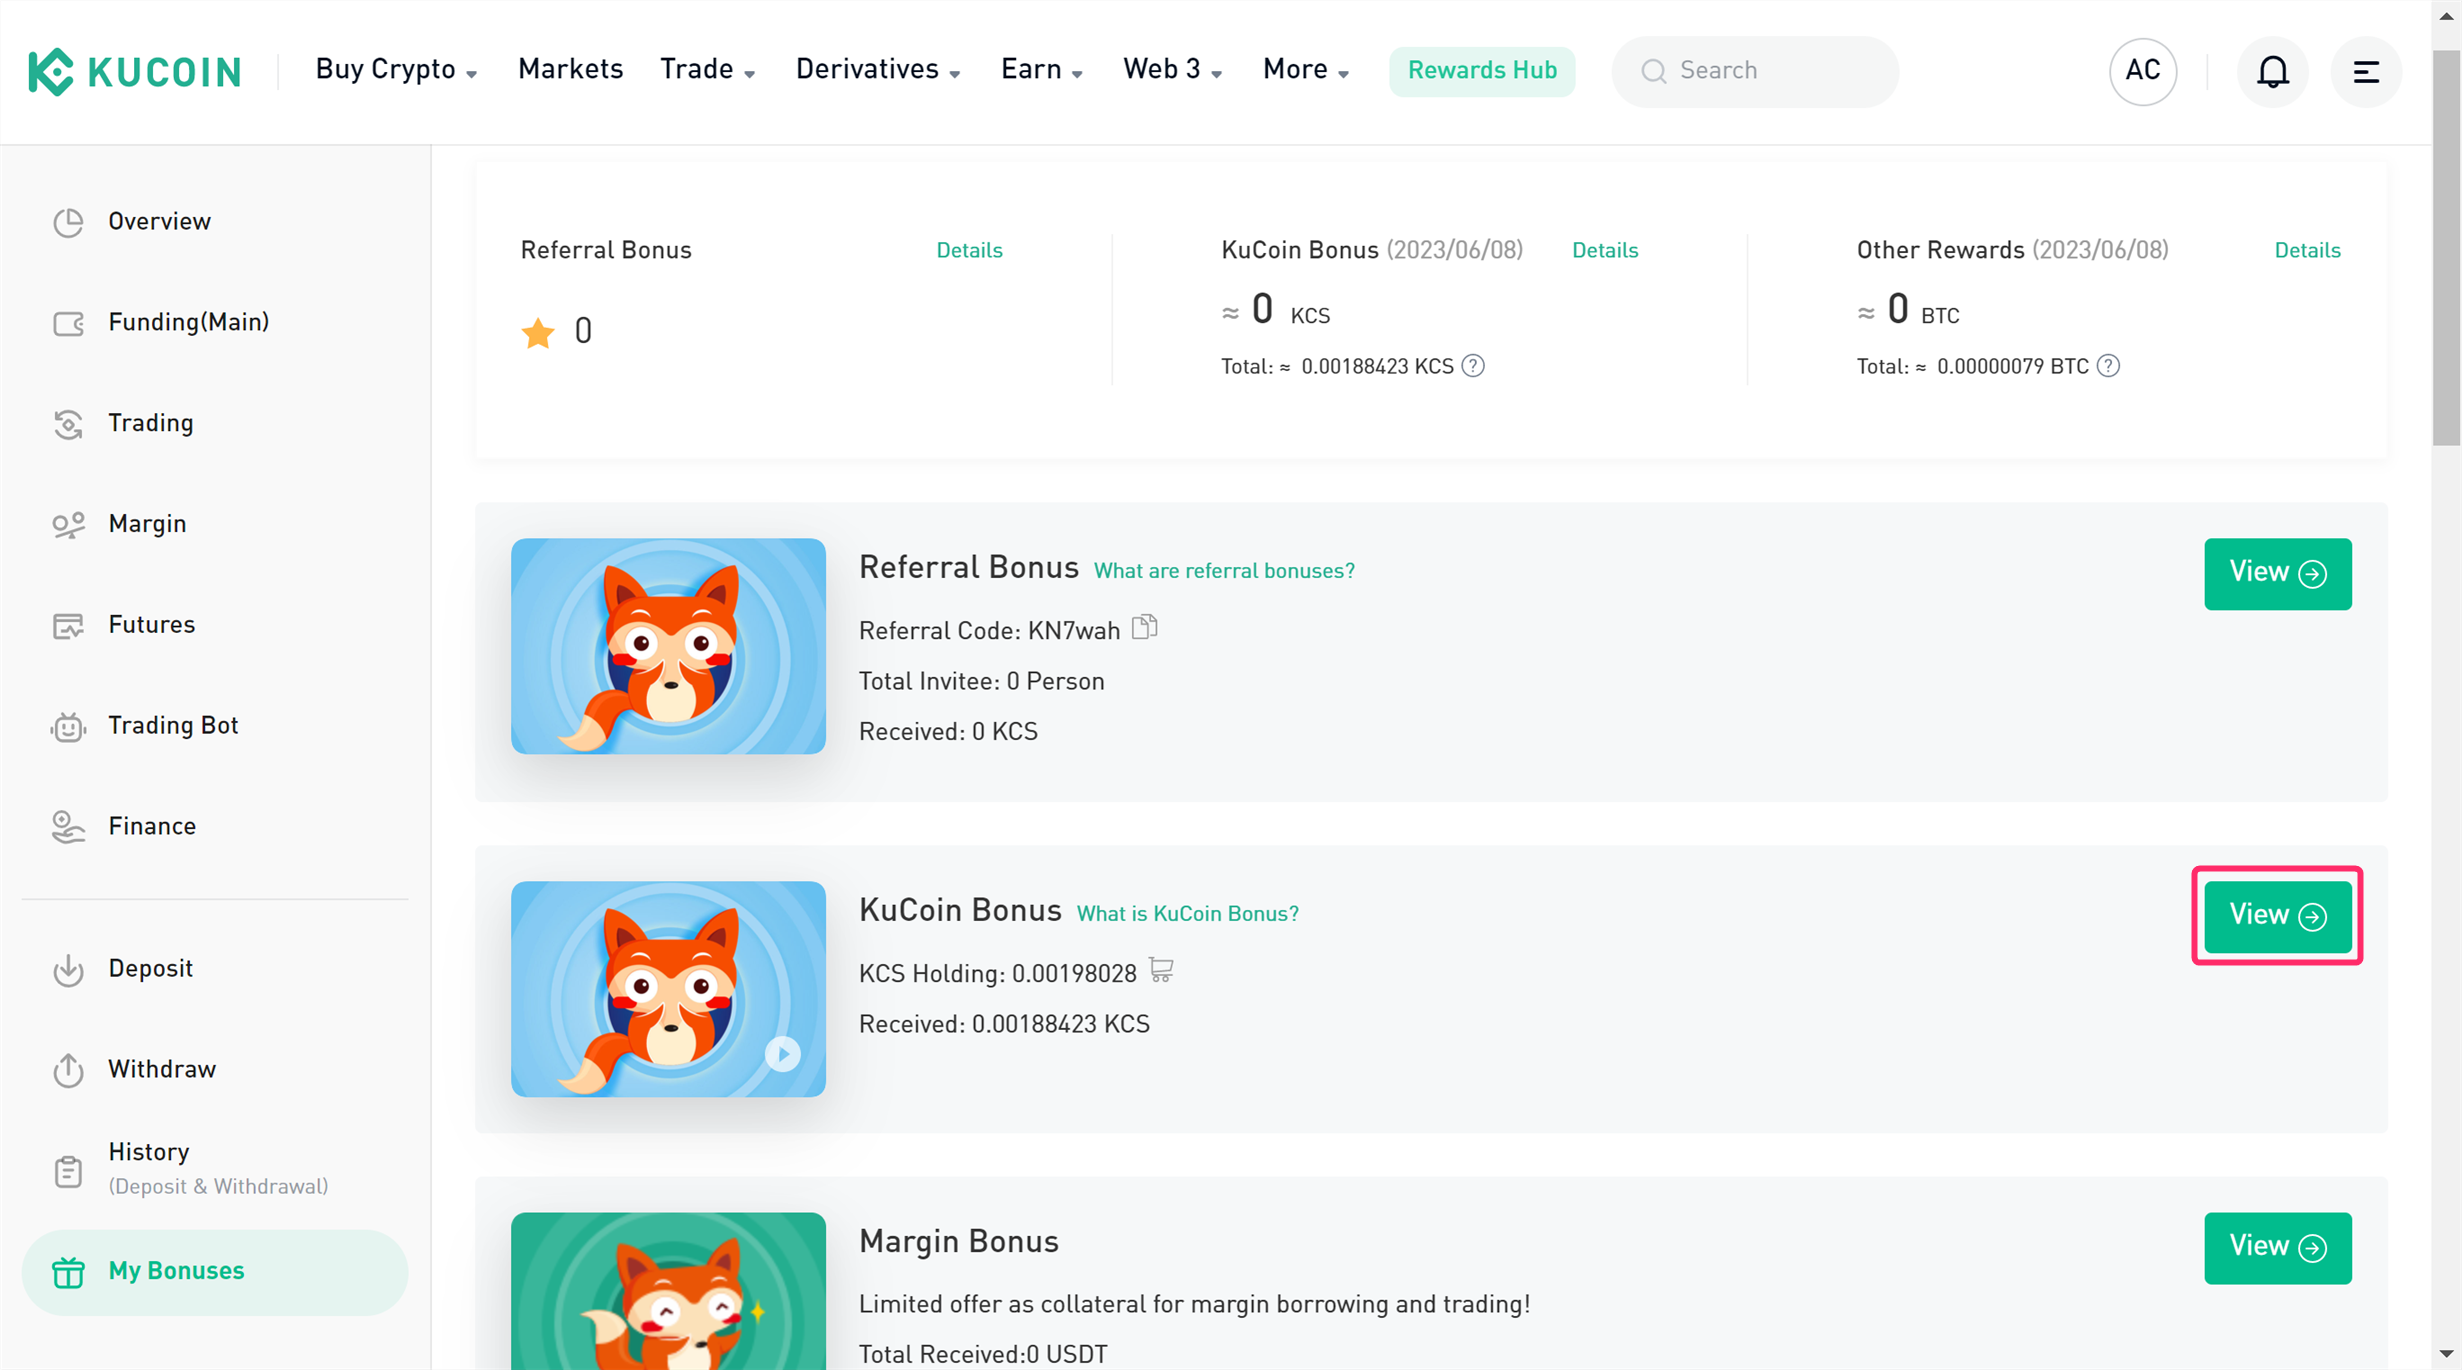Click the cart icon beside KCS Holding
2462x1370 pixels.
pos(1160,970)
